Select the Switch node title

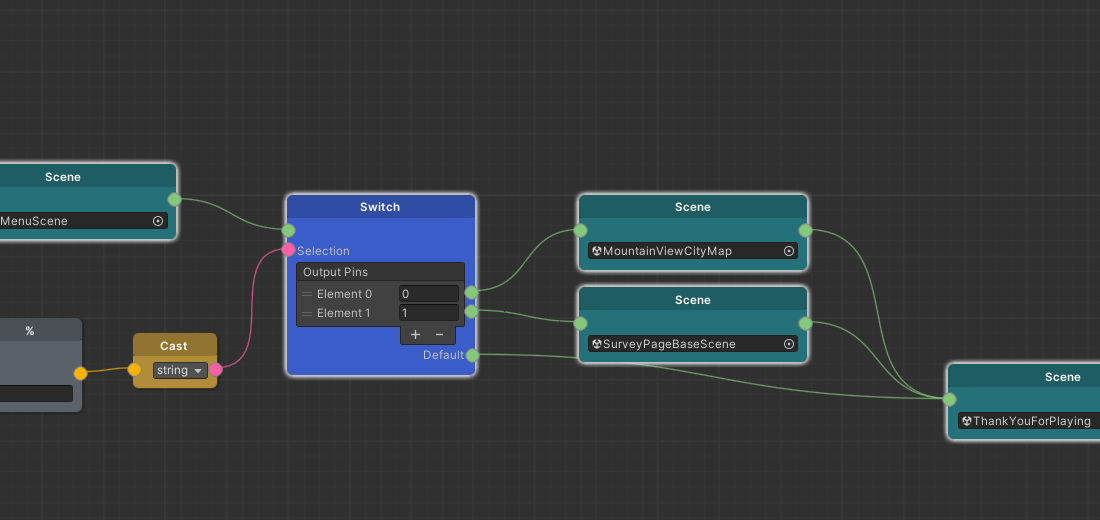pos(380,207)
